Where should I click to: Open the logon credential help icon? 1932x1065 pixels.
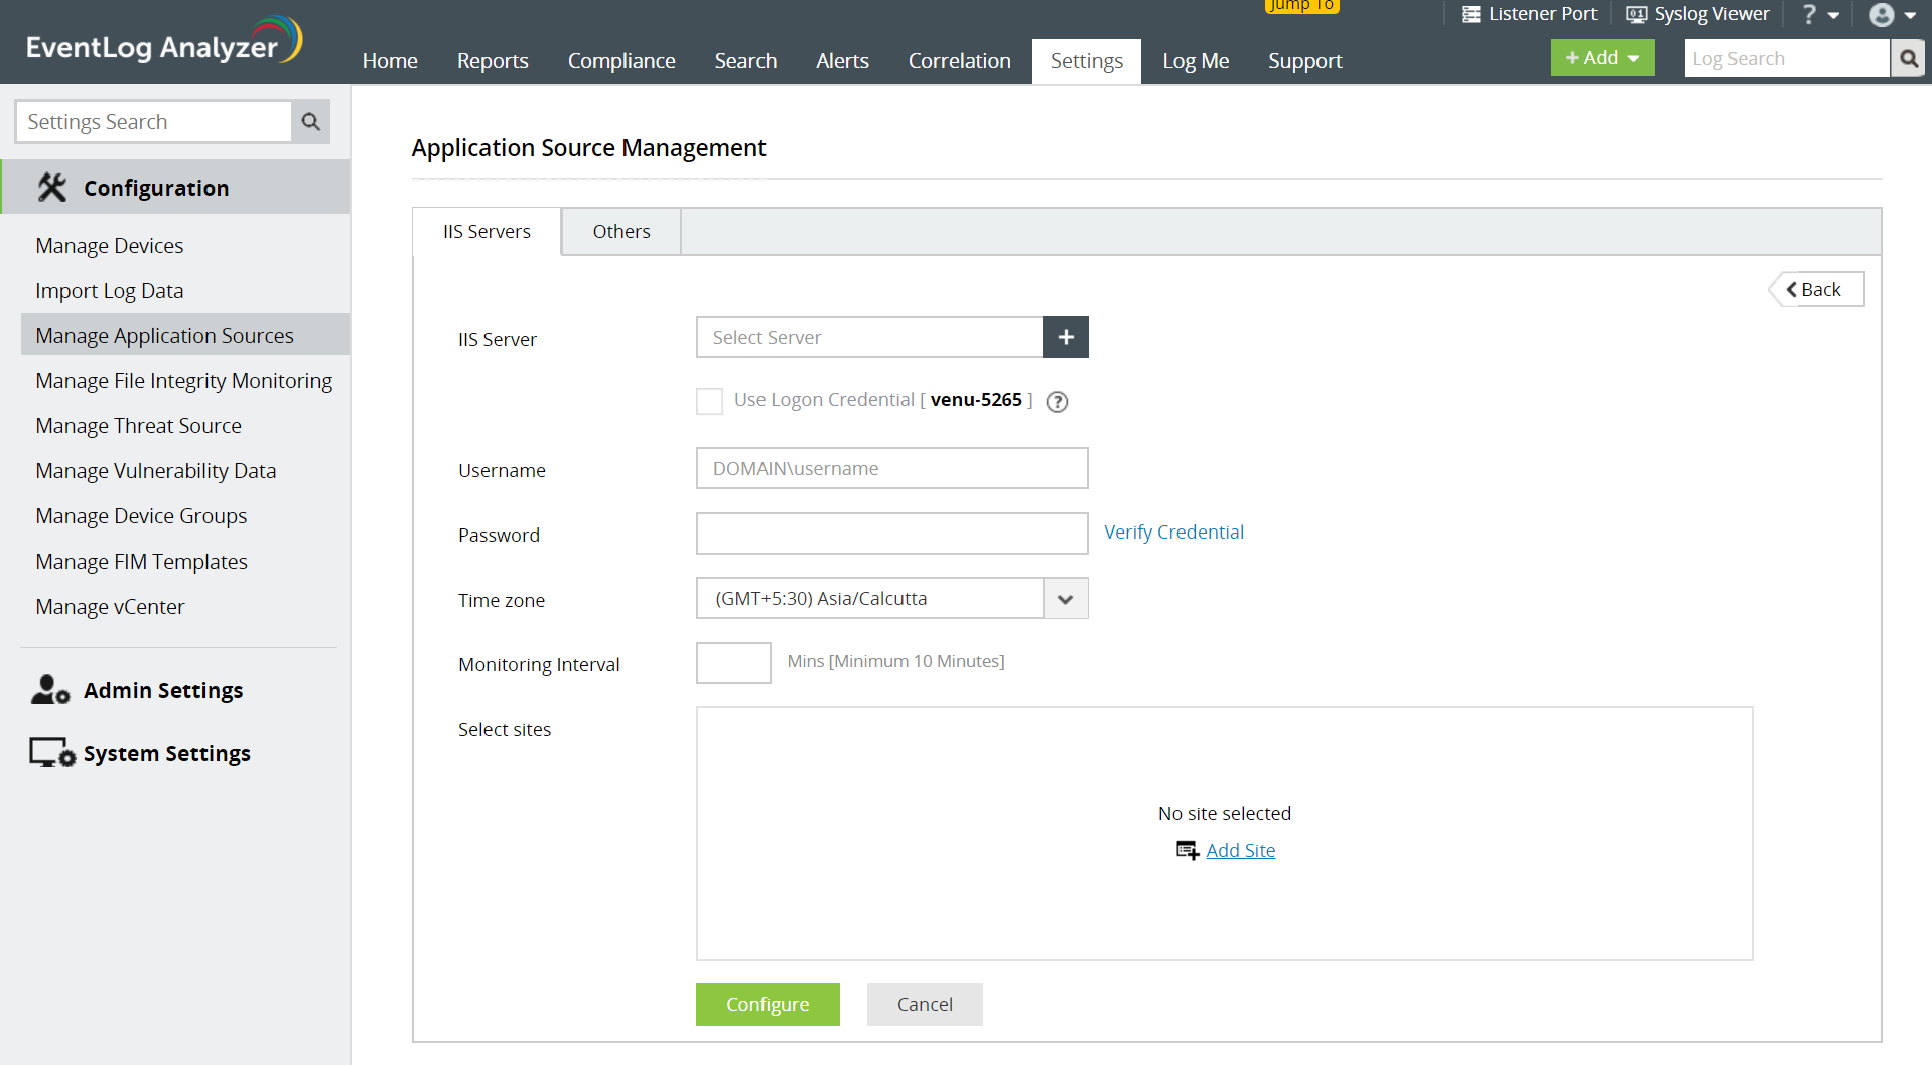(x=1057, y=402)
